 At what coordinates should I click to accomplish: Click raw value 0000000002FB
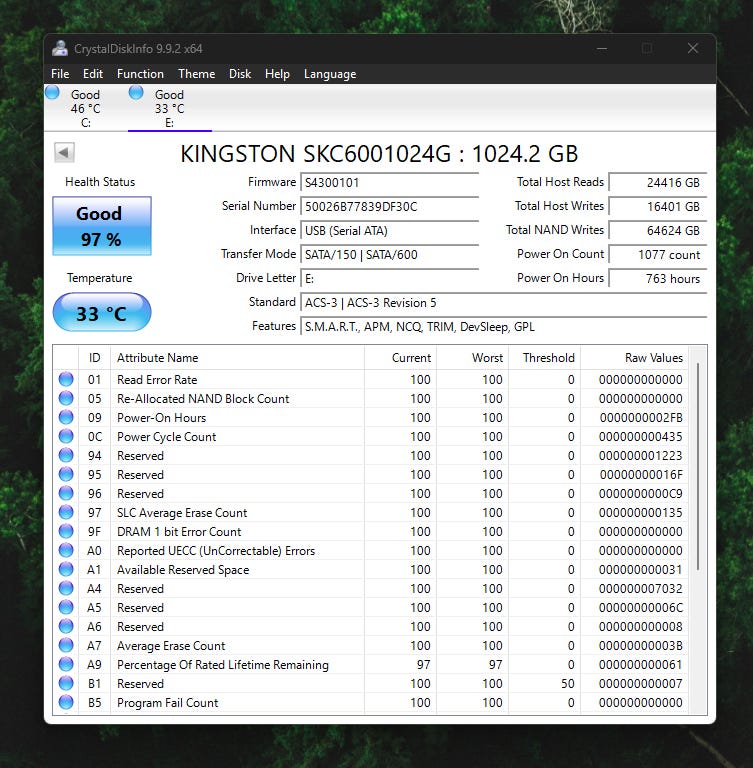click(x=641, y=418)
